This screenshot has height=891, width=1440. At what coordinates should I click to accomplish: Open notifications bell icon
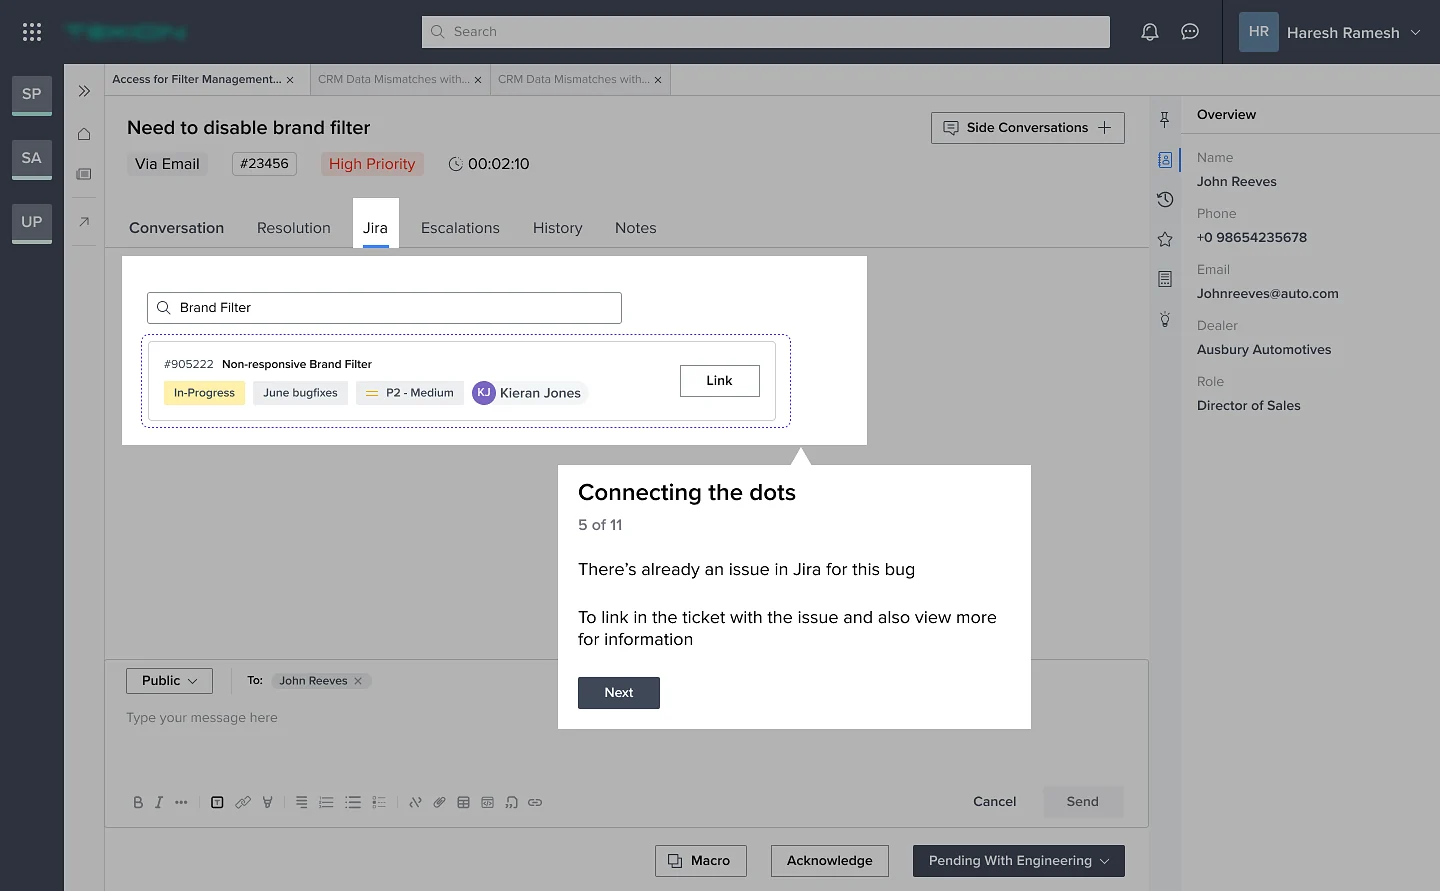(x=1150, y=32)
